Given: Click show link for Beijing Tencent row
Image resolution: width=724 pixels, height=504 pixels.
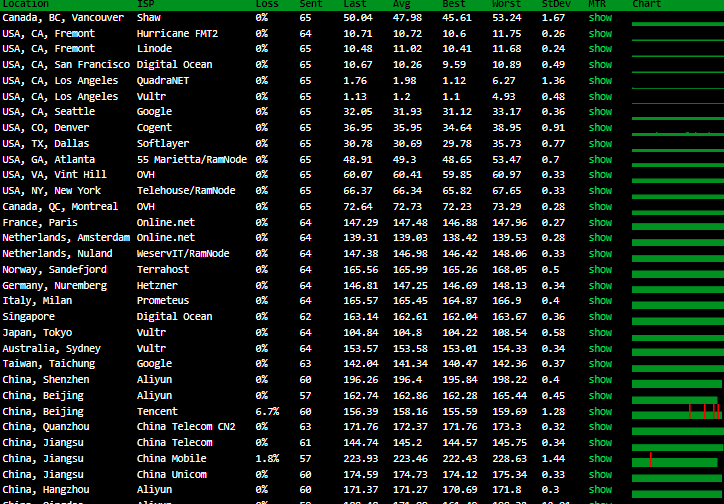Looking at the screenshot, I should 600,412.
